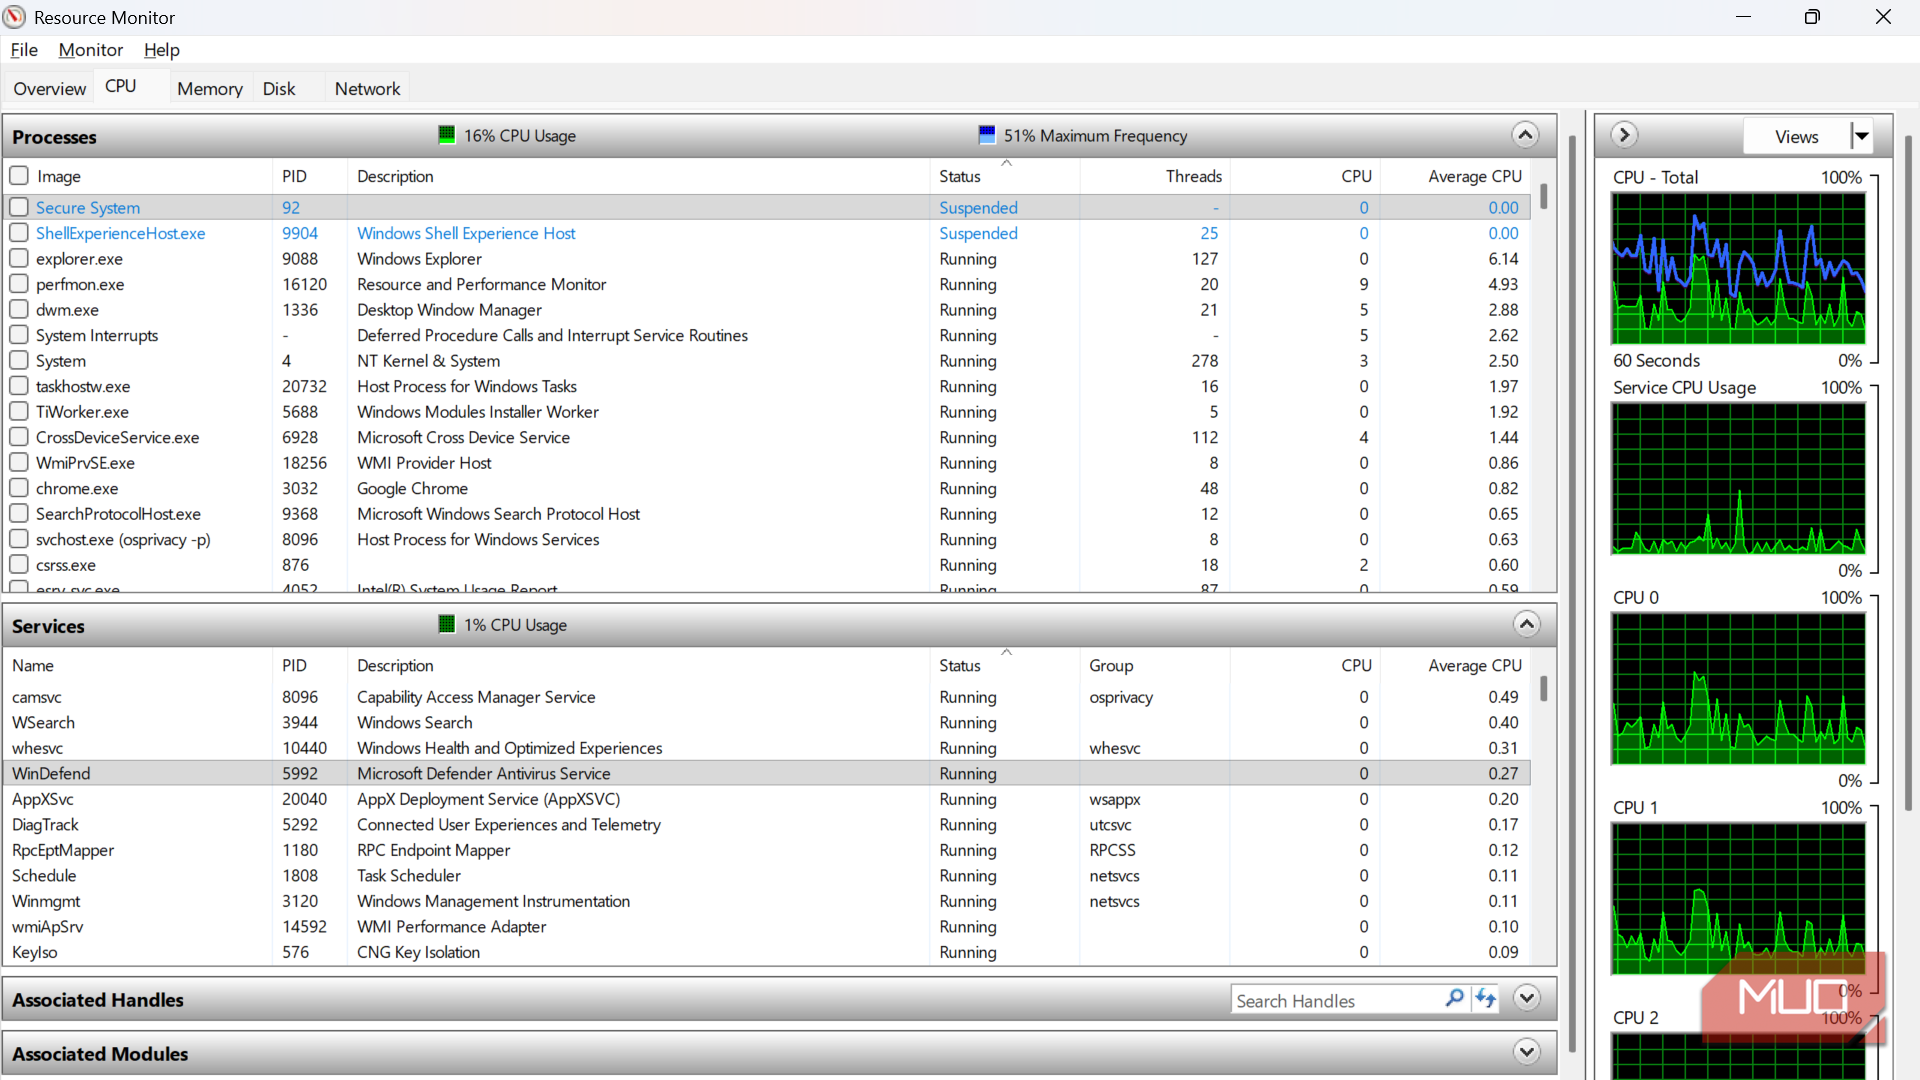Switch to the Memory tab
This screenshot has width=1920, height=1080.
point(210,88)
